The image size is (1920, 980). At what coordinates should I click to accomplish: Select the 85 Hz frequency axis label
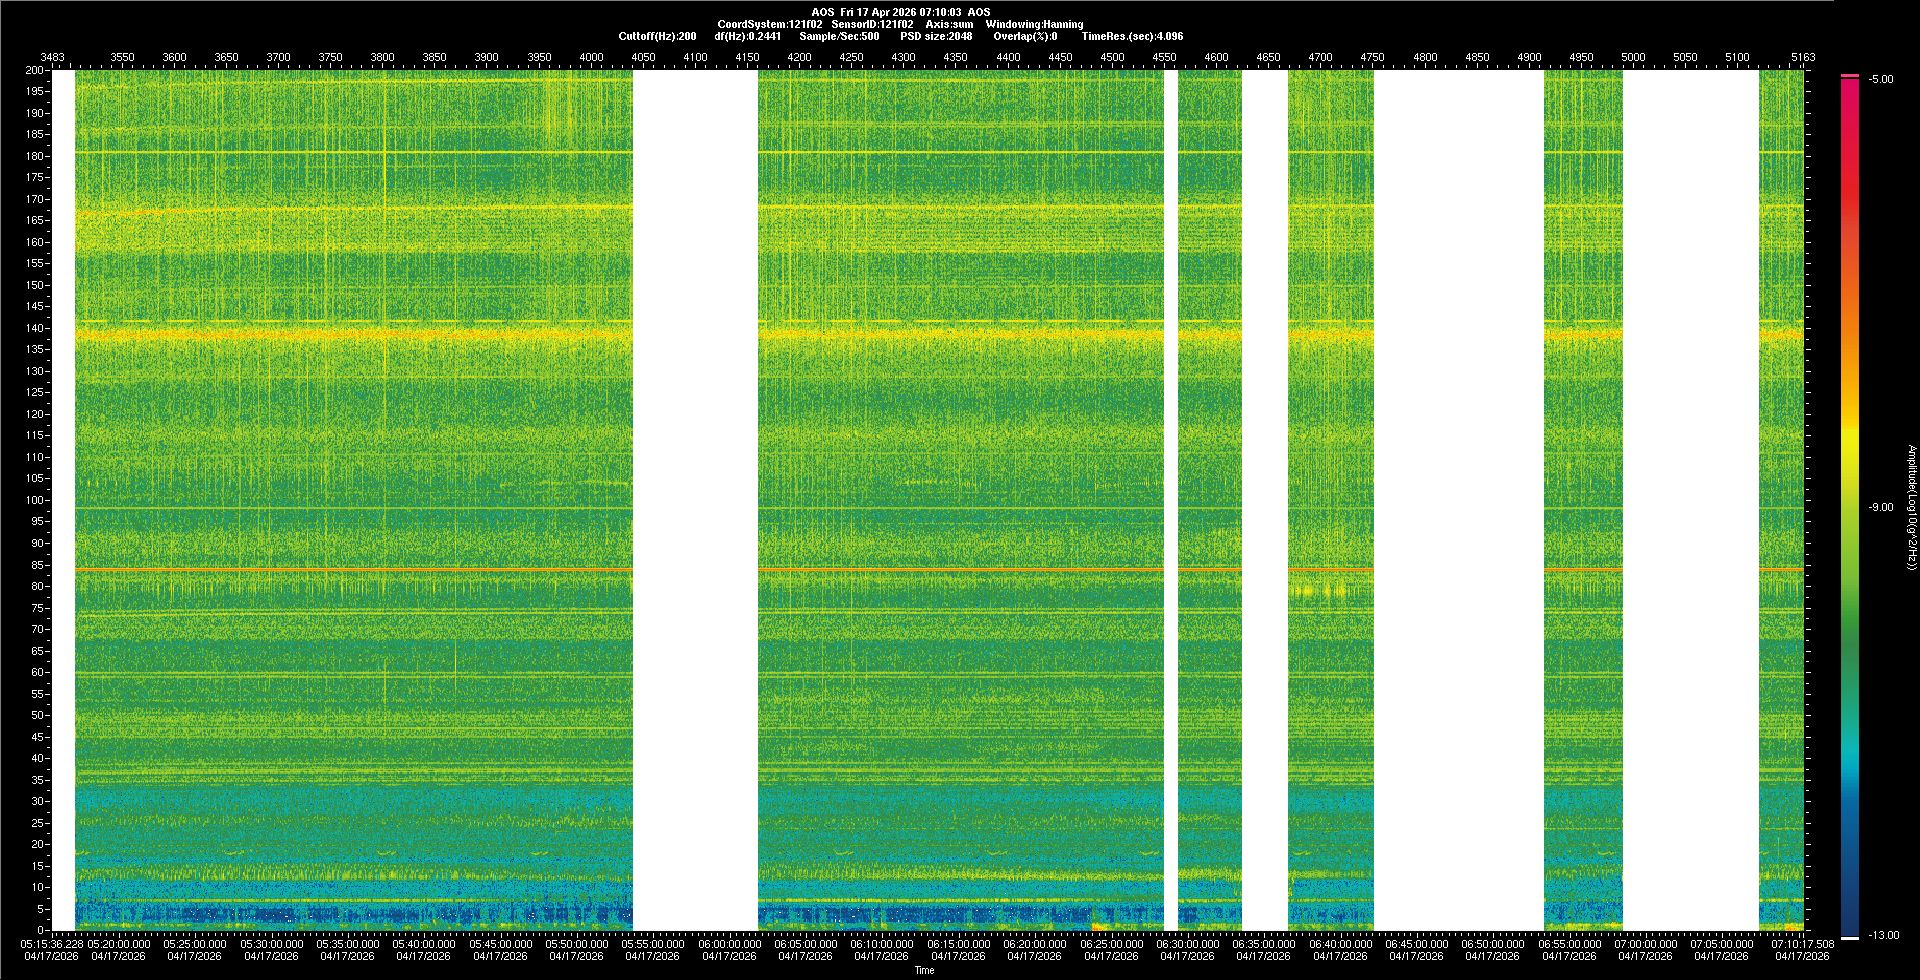click(x=37, y=565)
